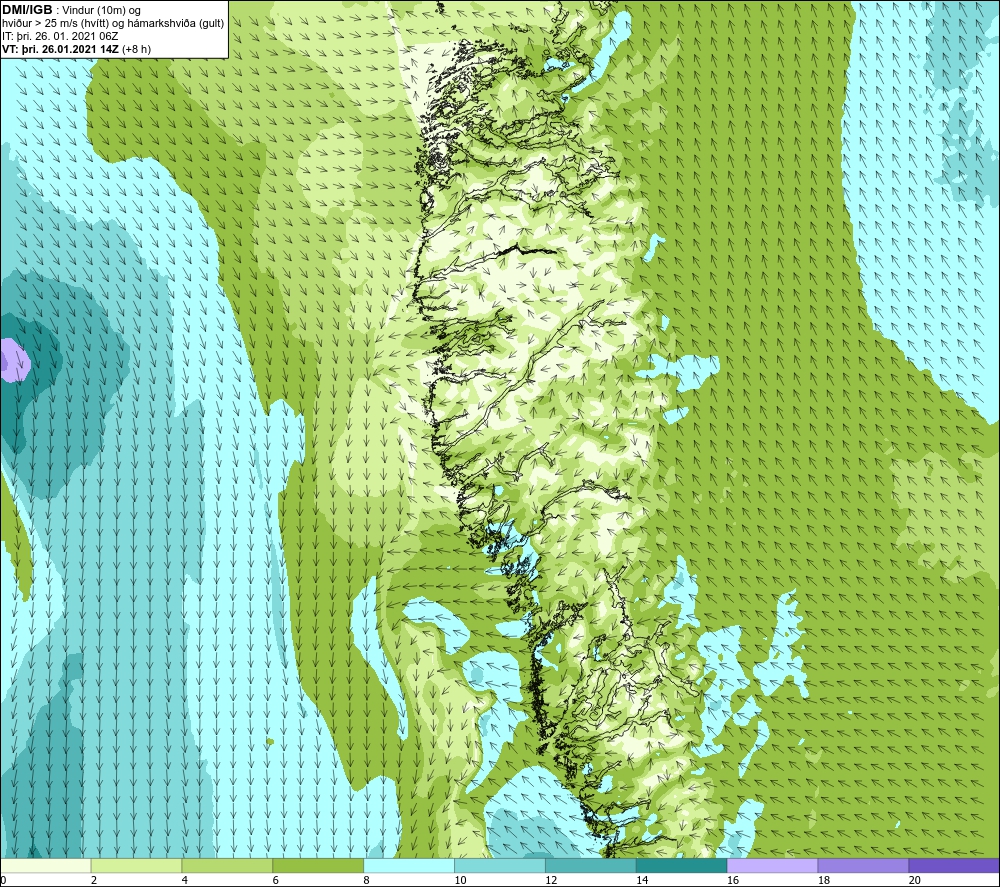Click the scale label '20' below the legend
This screenshot has height=887, width=1000.
click(x=915, y=880)
